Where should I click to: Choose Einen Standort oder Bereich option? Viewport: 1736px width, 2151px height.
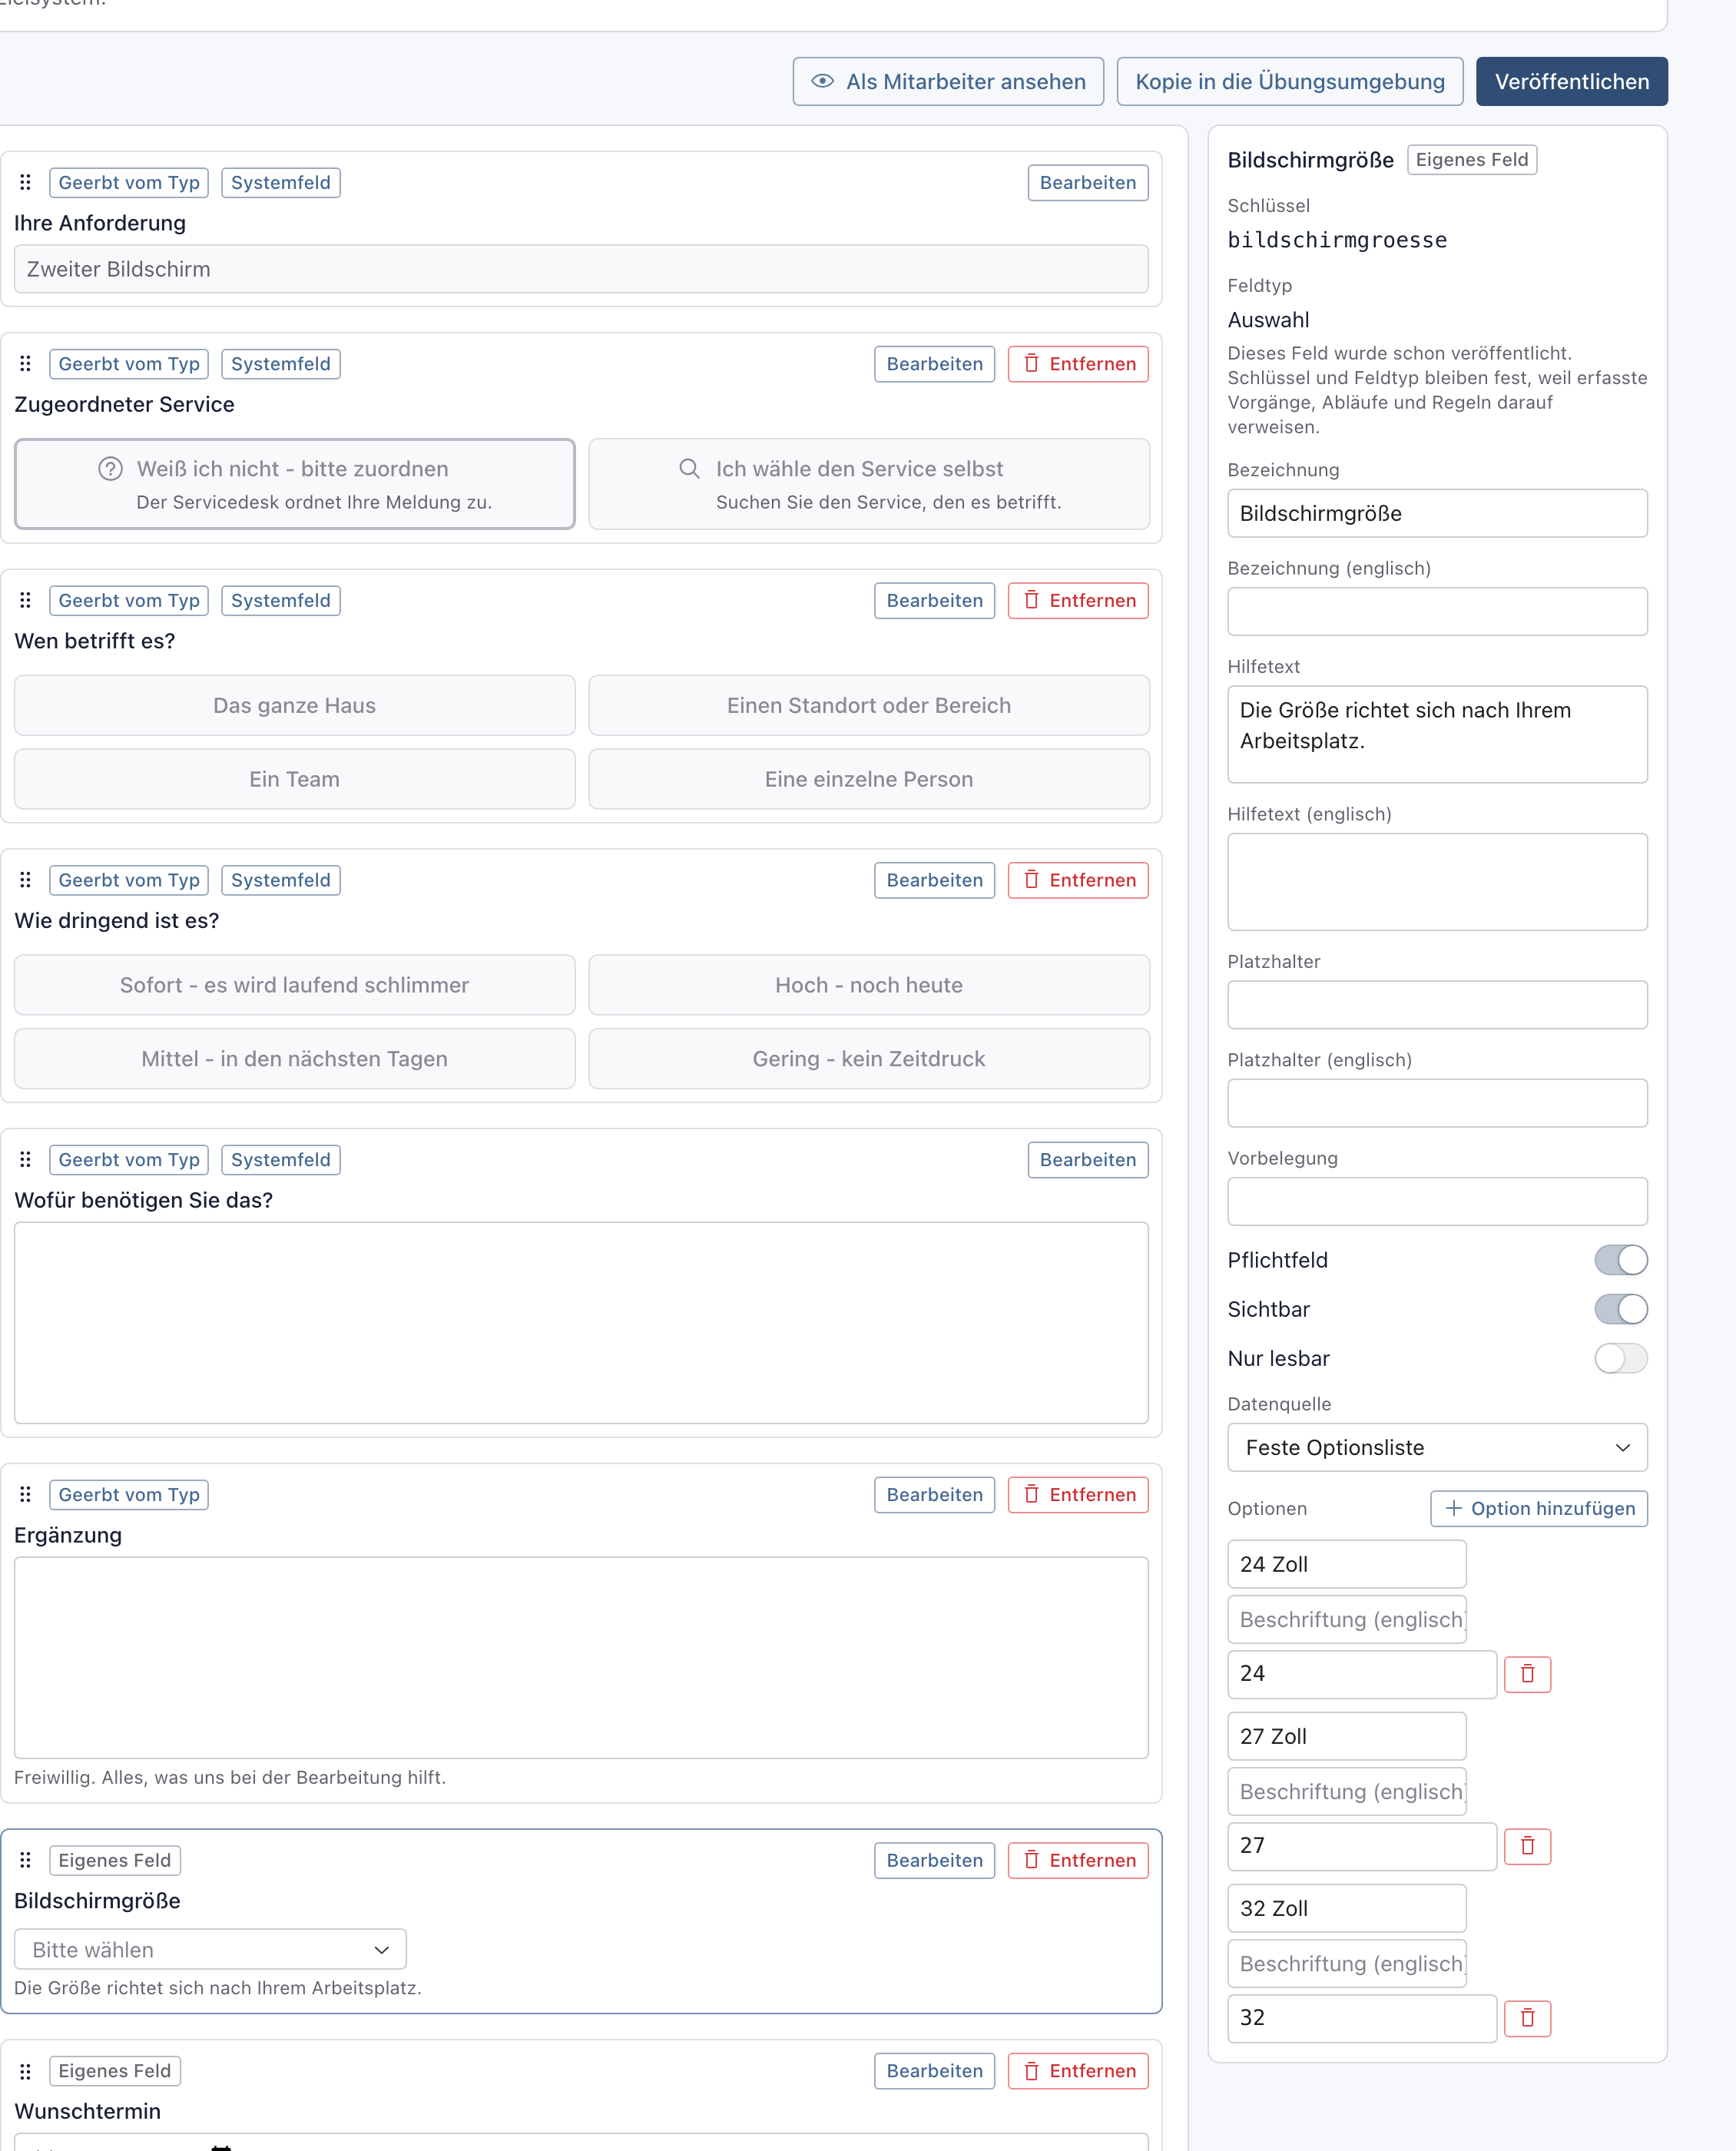[869, 705]
